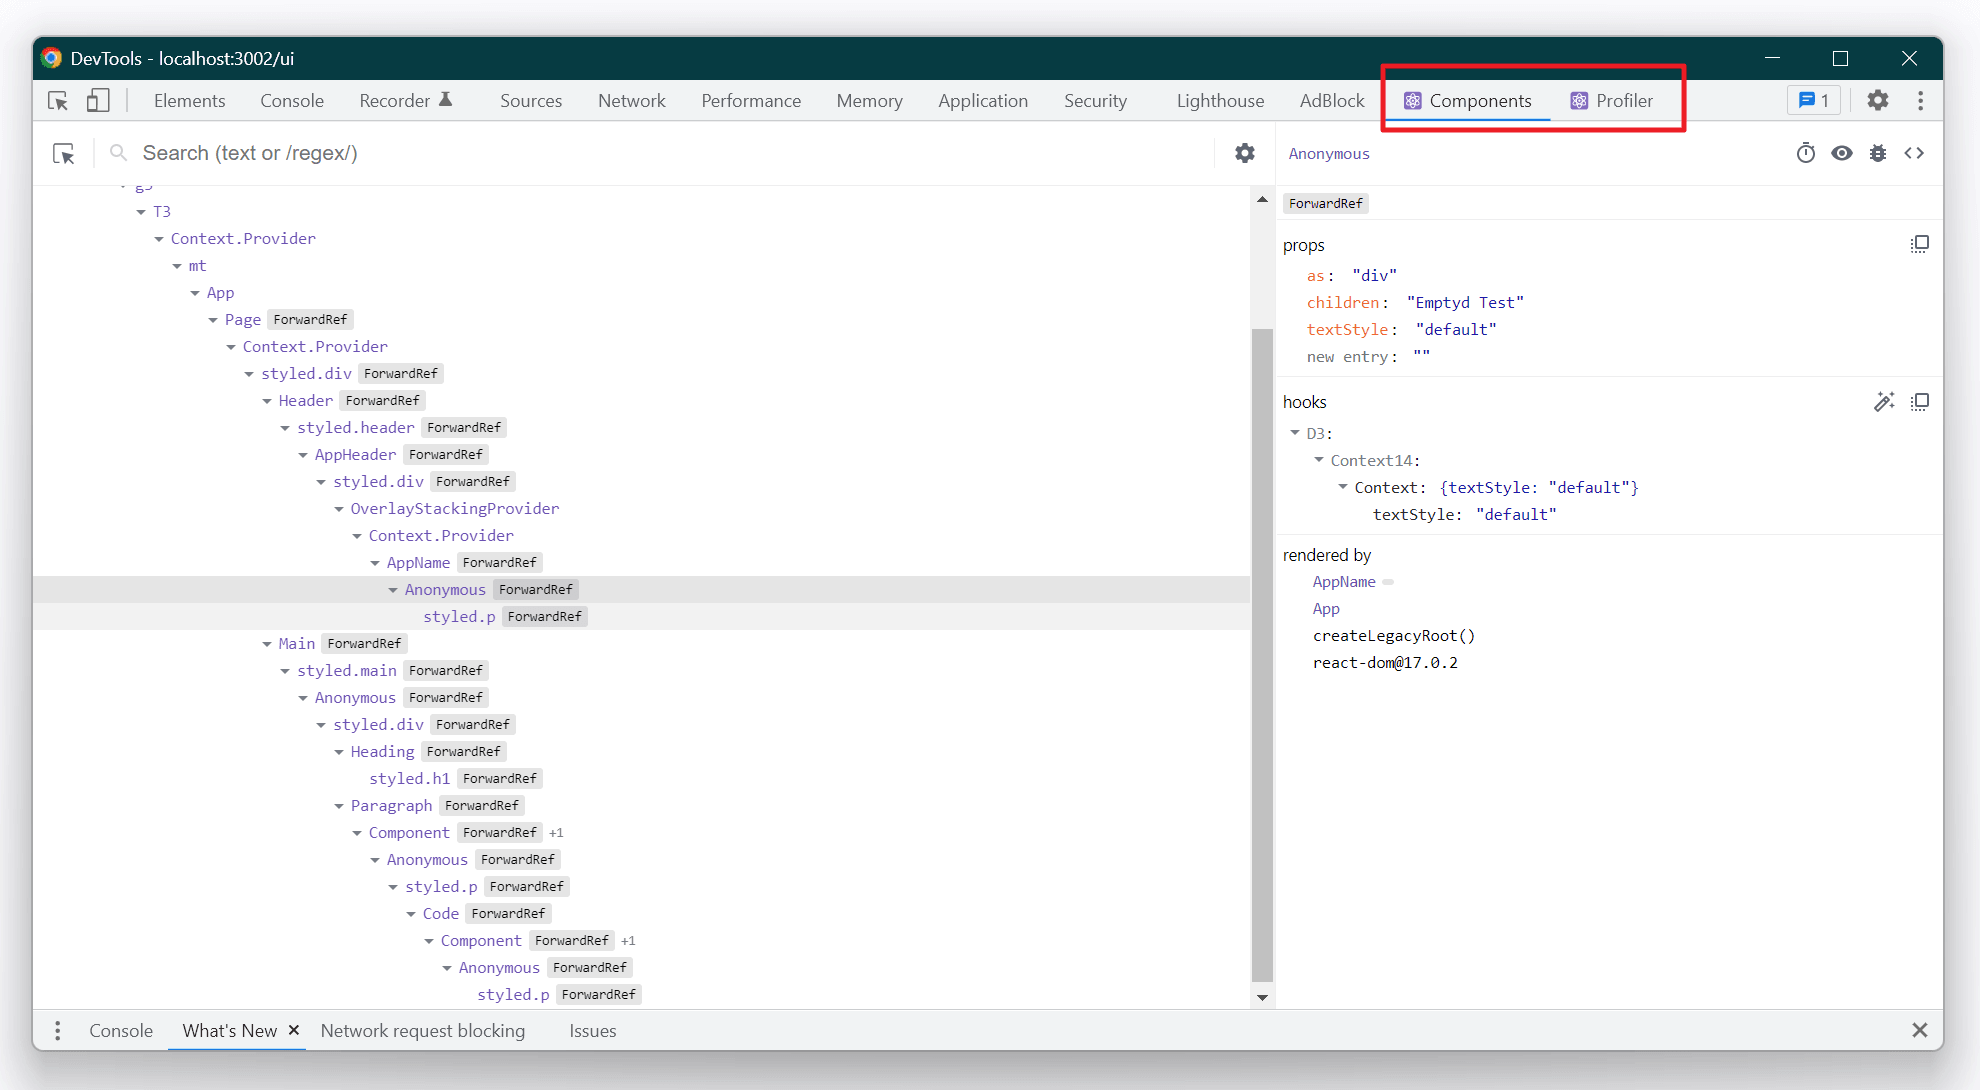1980x1090 pixels.
Task: Close the bottom drawer panel
Action: click(x=1920, y=1030)
